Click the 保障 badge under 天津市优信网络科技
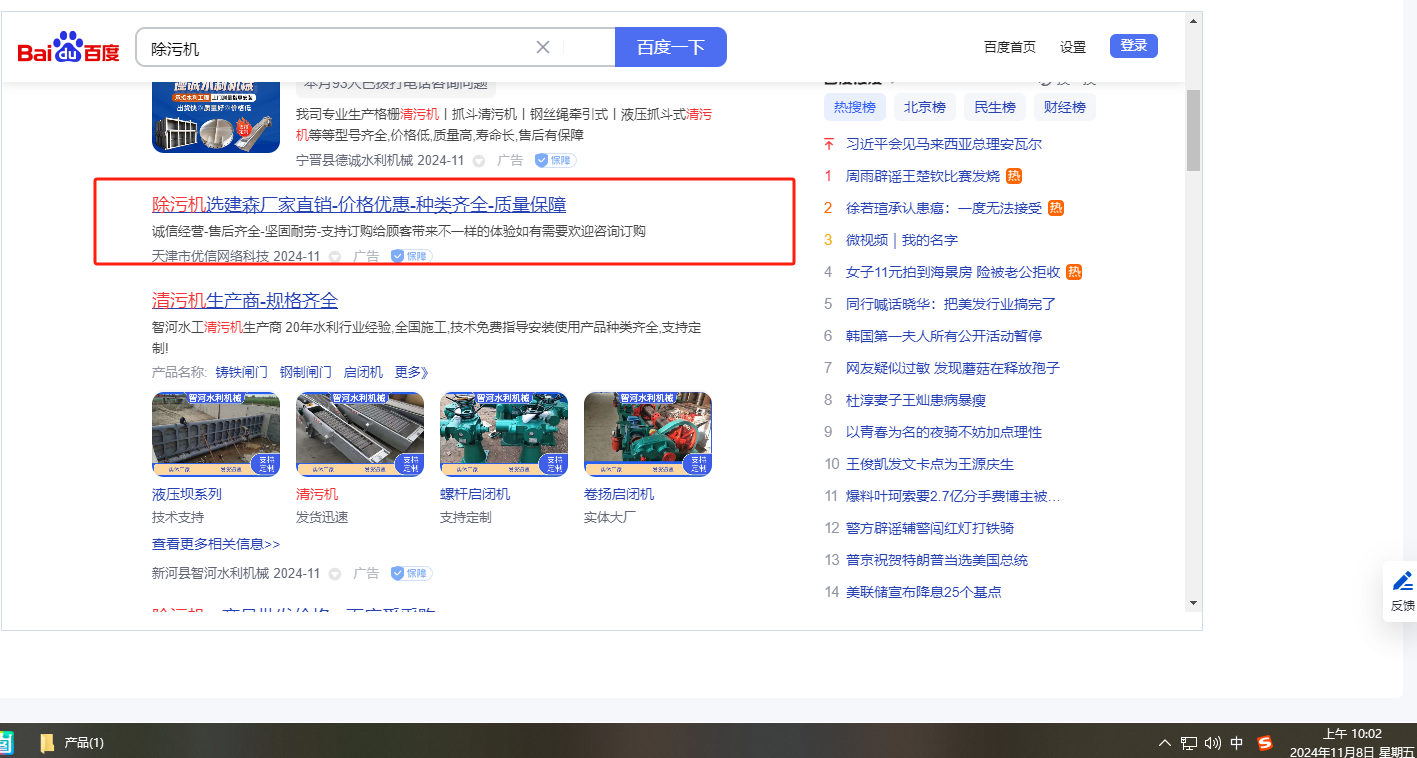Viewport: 1417px width, 758px height. pyautogui.click(x=411, y=256)
